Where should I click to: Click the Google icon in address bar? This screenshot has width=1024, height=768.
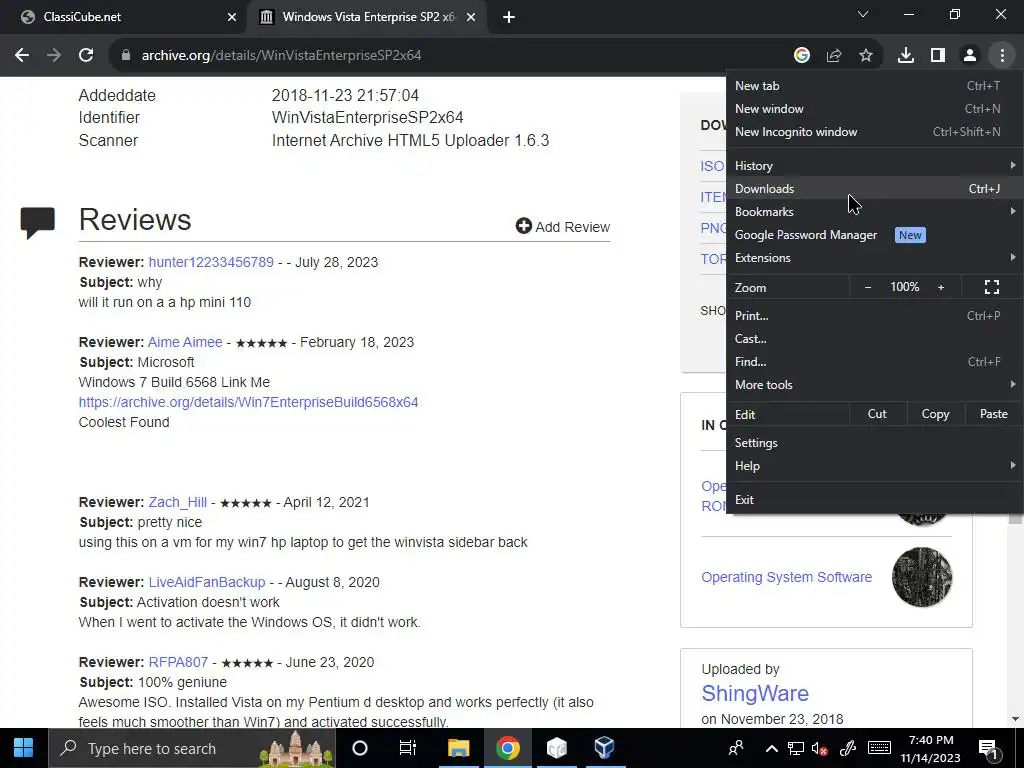click(802, 56)
